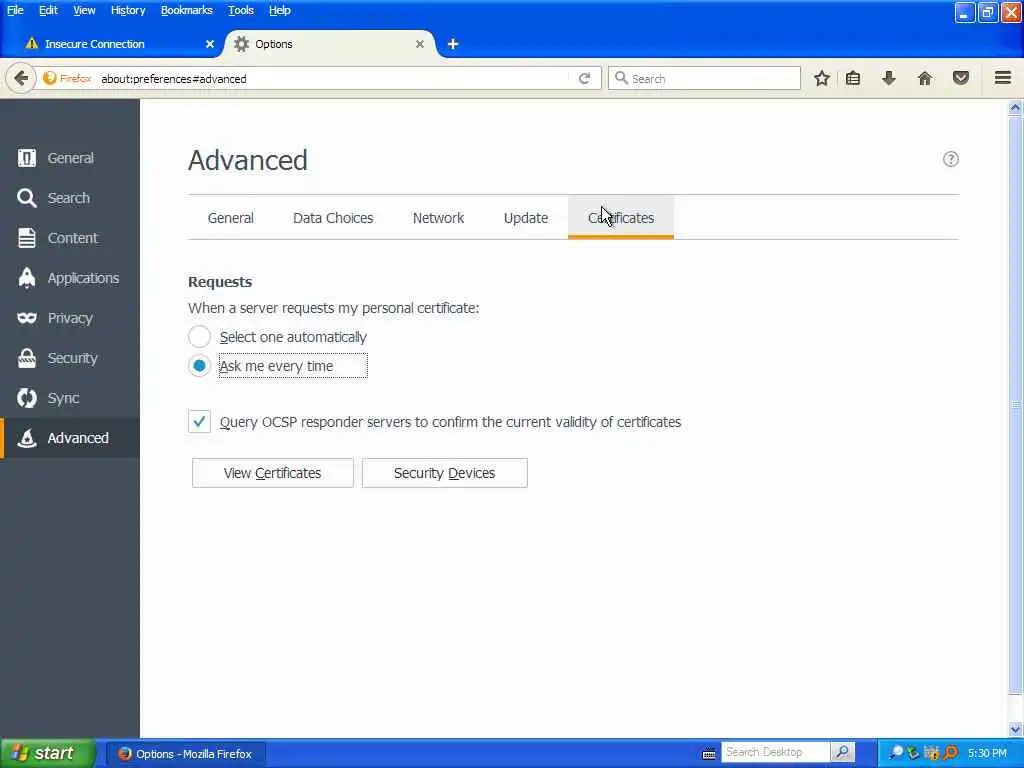Close the Options tab
This screenshot has width=1024, height=768.
click(420, 44)
